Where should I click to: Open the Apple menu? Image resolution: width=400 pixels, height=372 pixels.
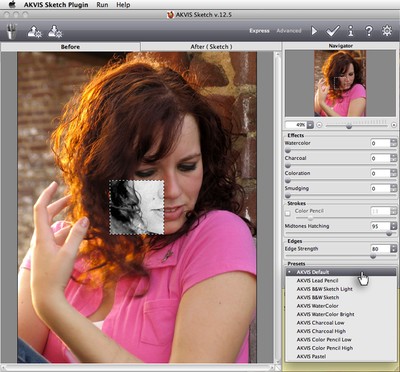12,5
